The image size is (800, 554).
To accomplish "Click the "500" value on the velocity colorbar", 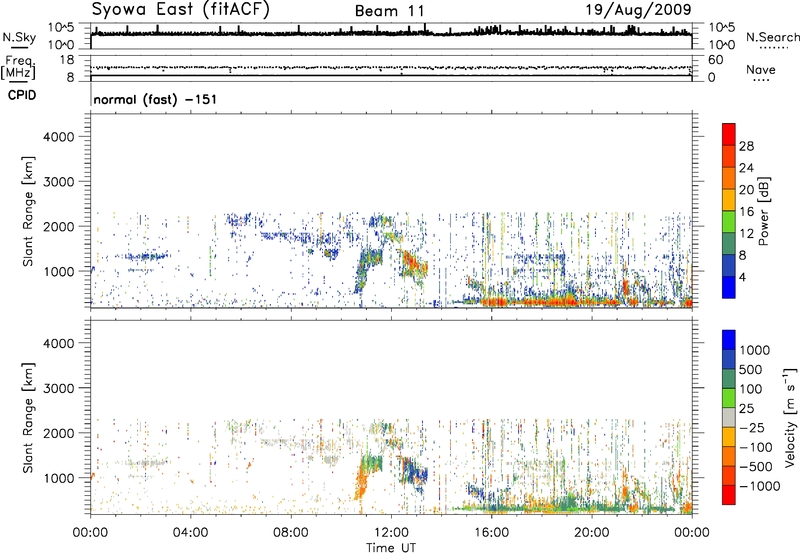I will pos(751,370).
